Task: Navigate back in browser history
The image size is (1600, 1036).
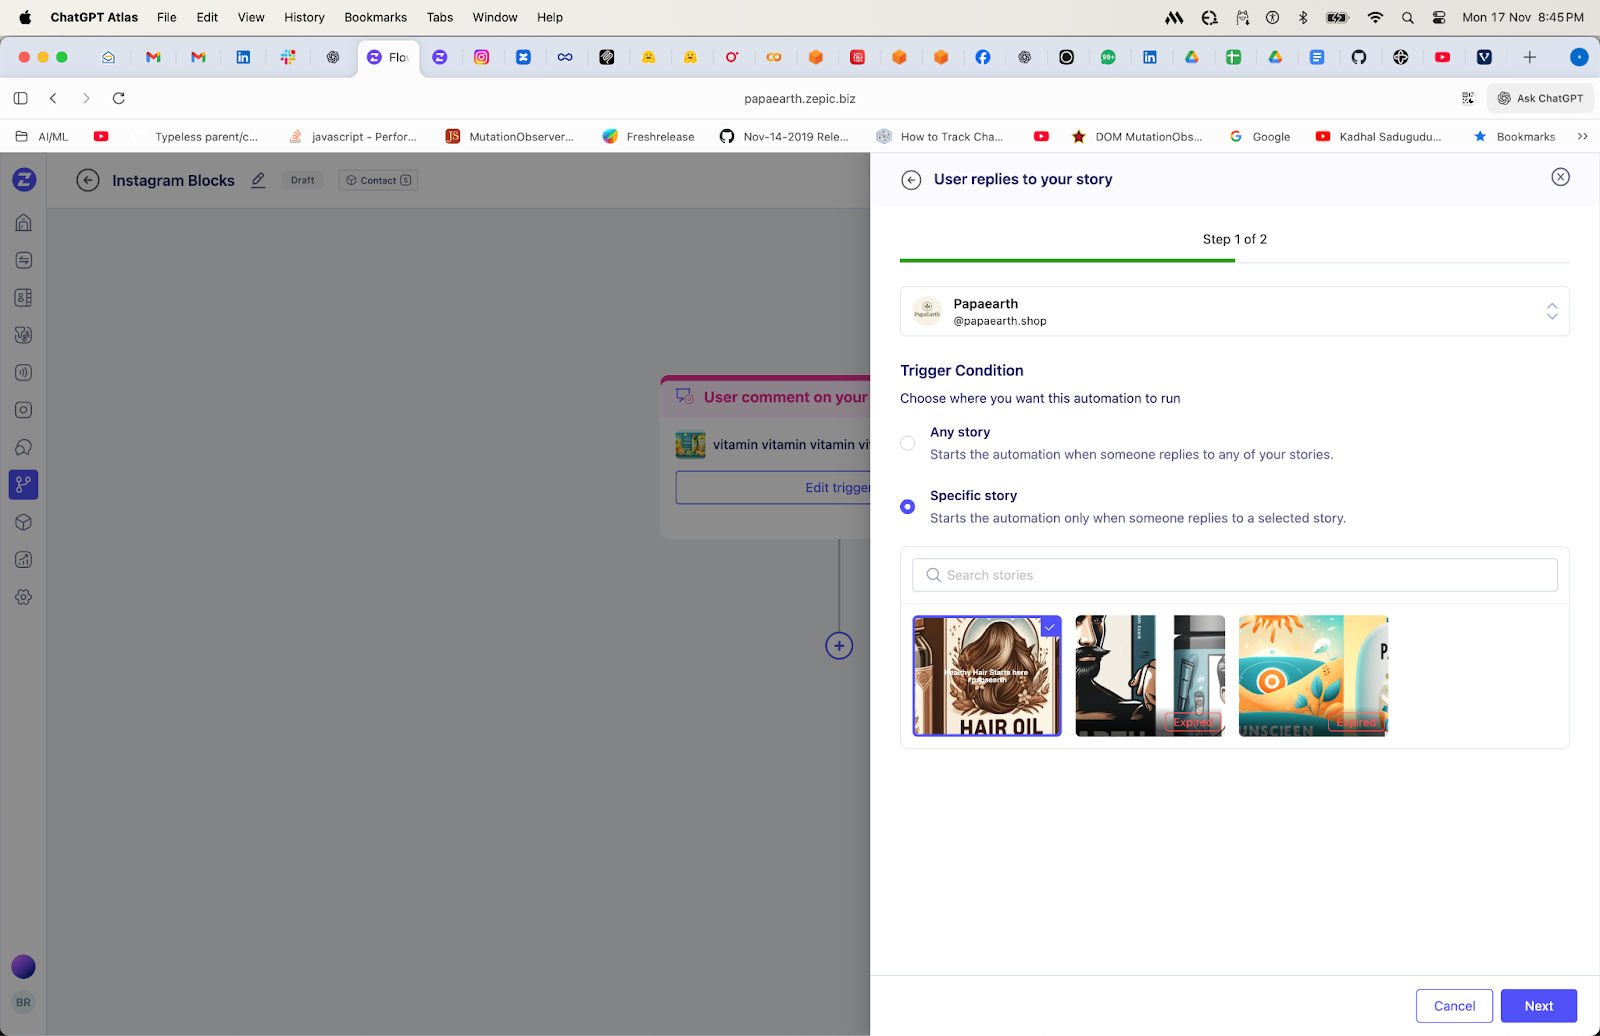Action: 54,98
